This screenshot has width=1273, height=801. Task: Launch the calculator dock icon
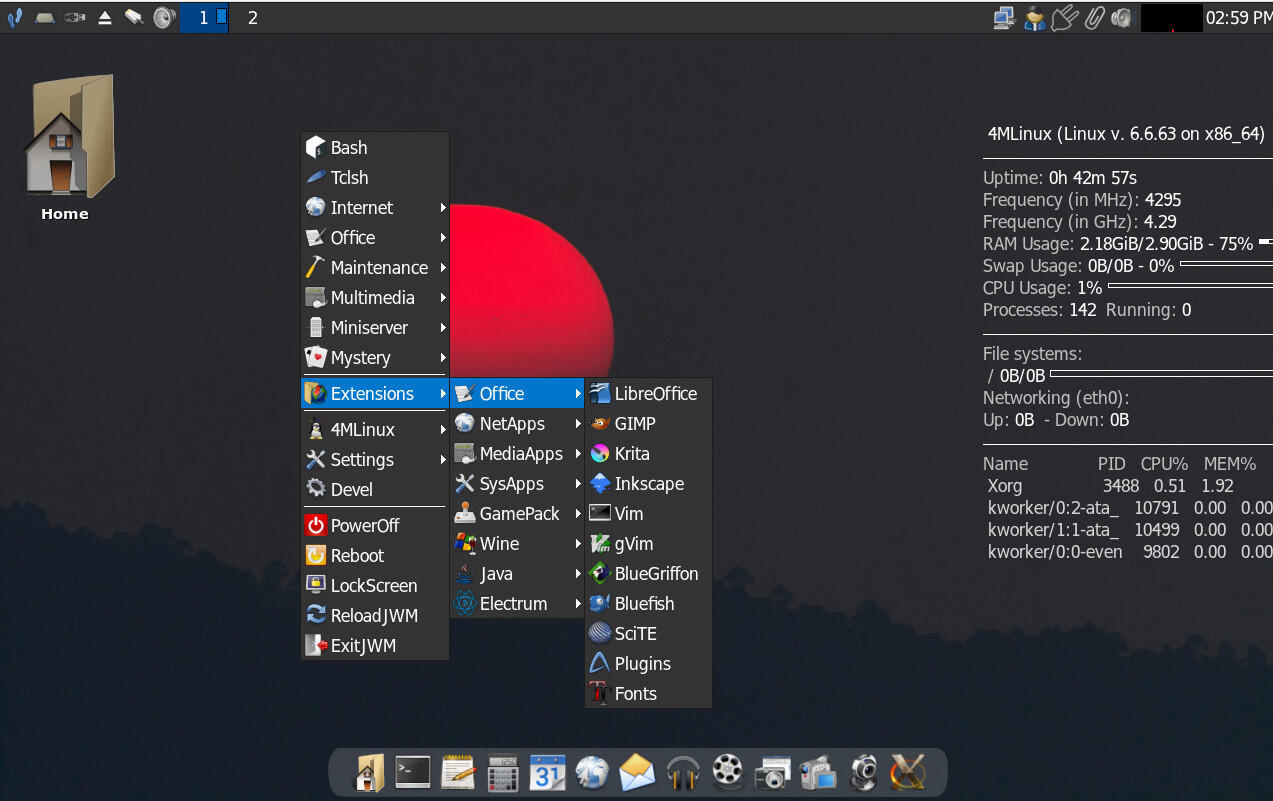coord(502,773)
